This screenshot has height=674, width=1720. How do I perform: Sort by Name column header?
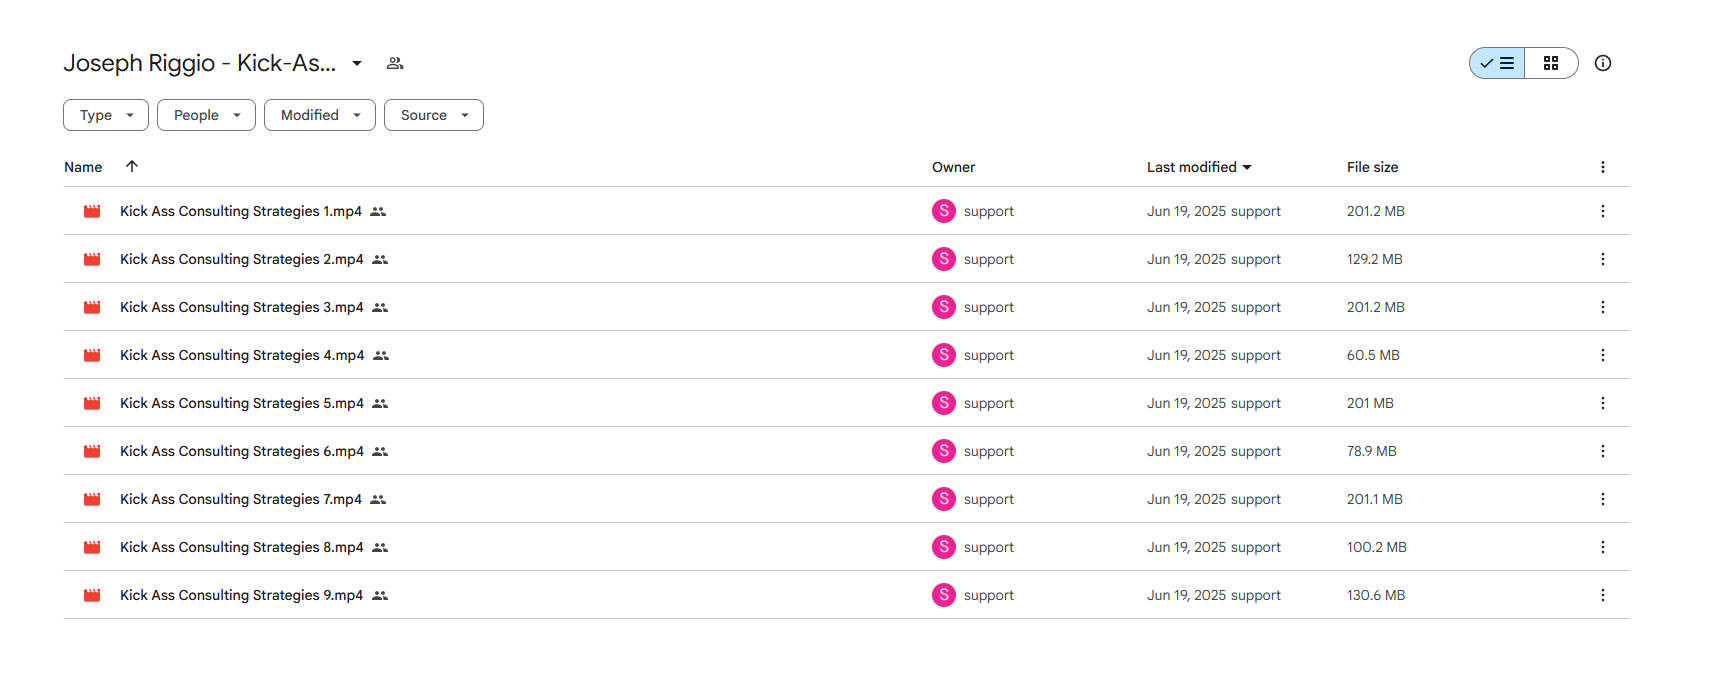(83, 167)
